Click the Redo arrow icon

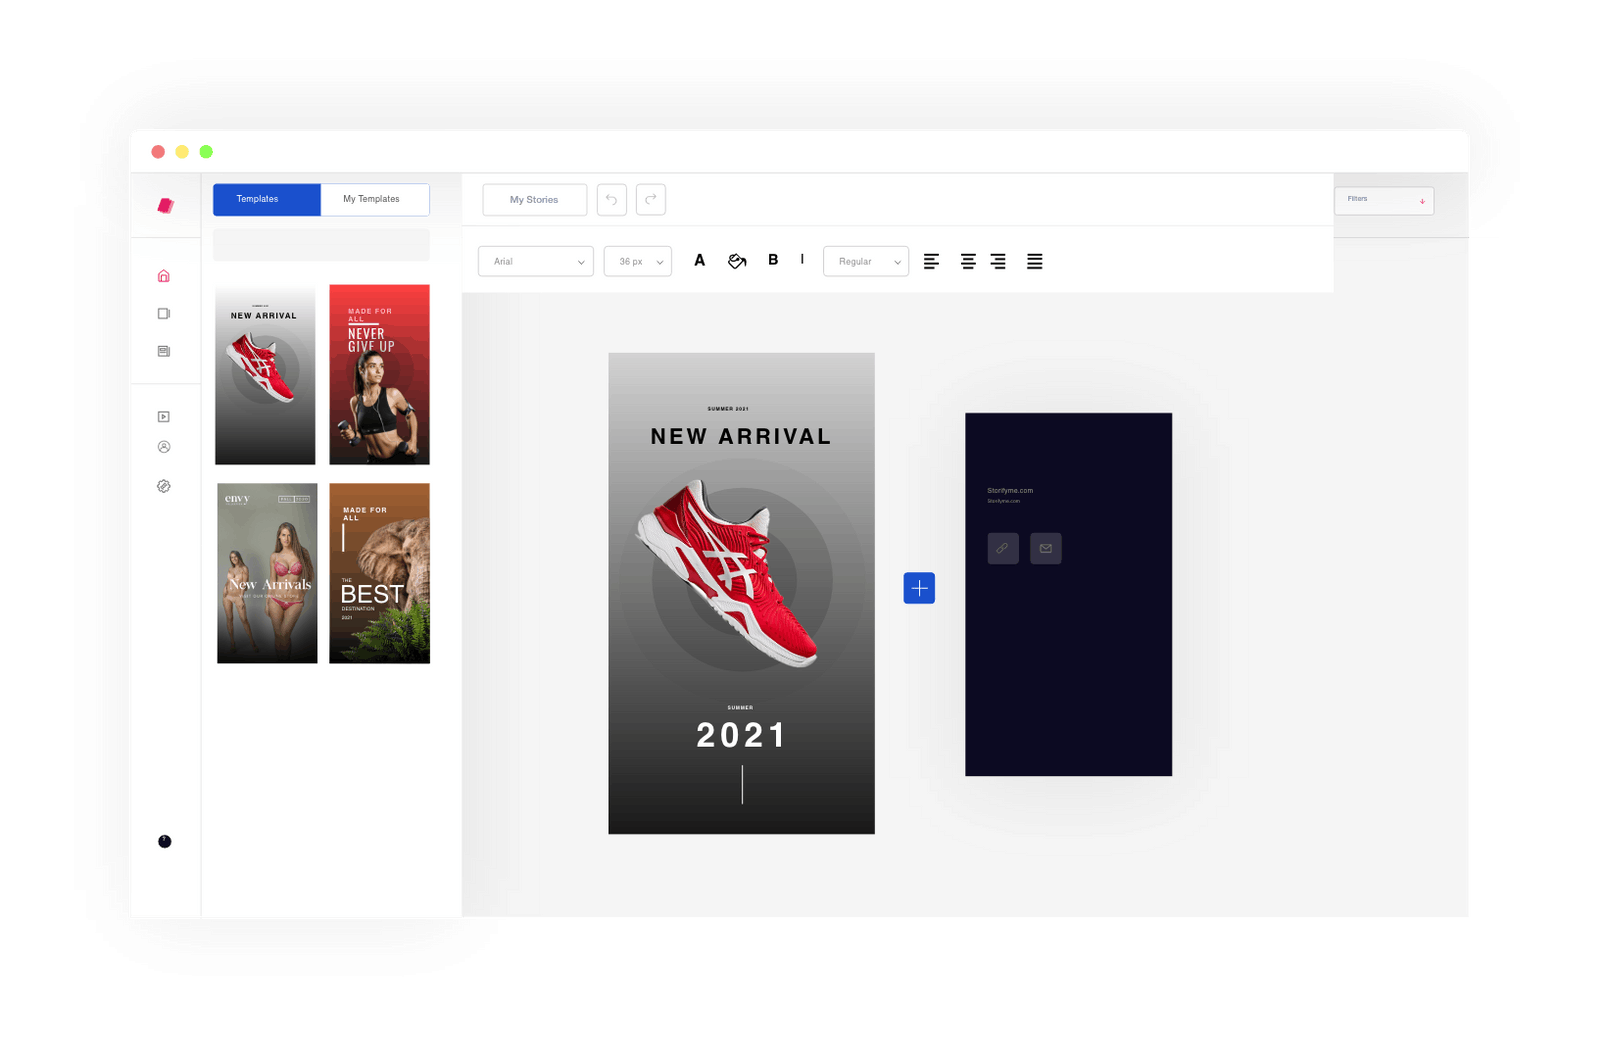click(651, 199)
